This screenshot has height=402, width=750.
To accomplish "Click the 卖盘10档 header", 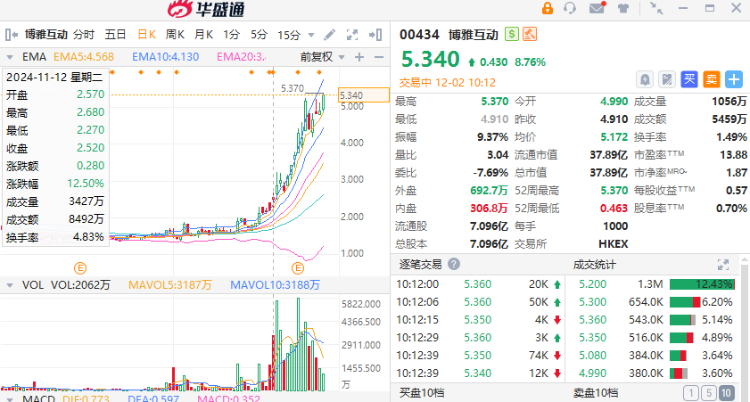I will [x=596, y=393].
